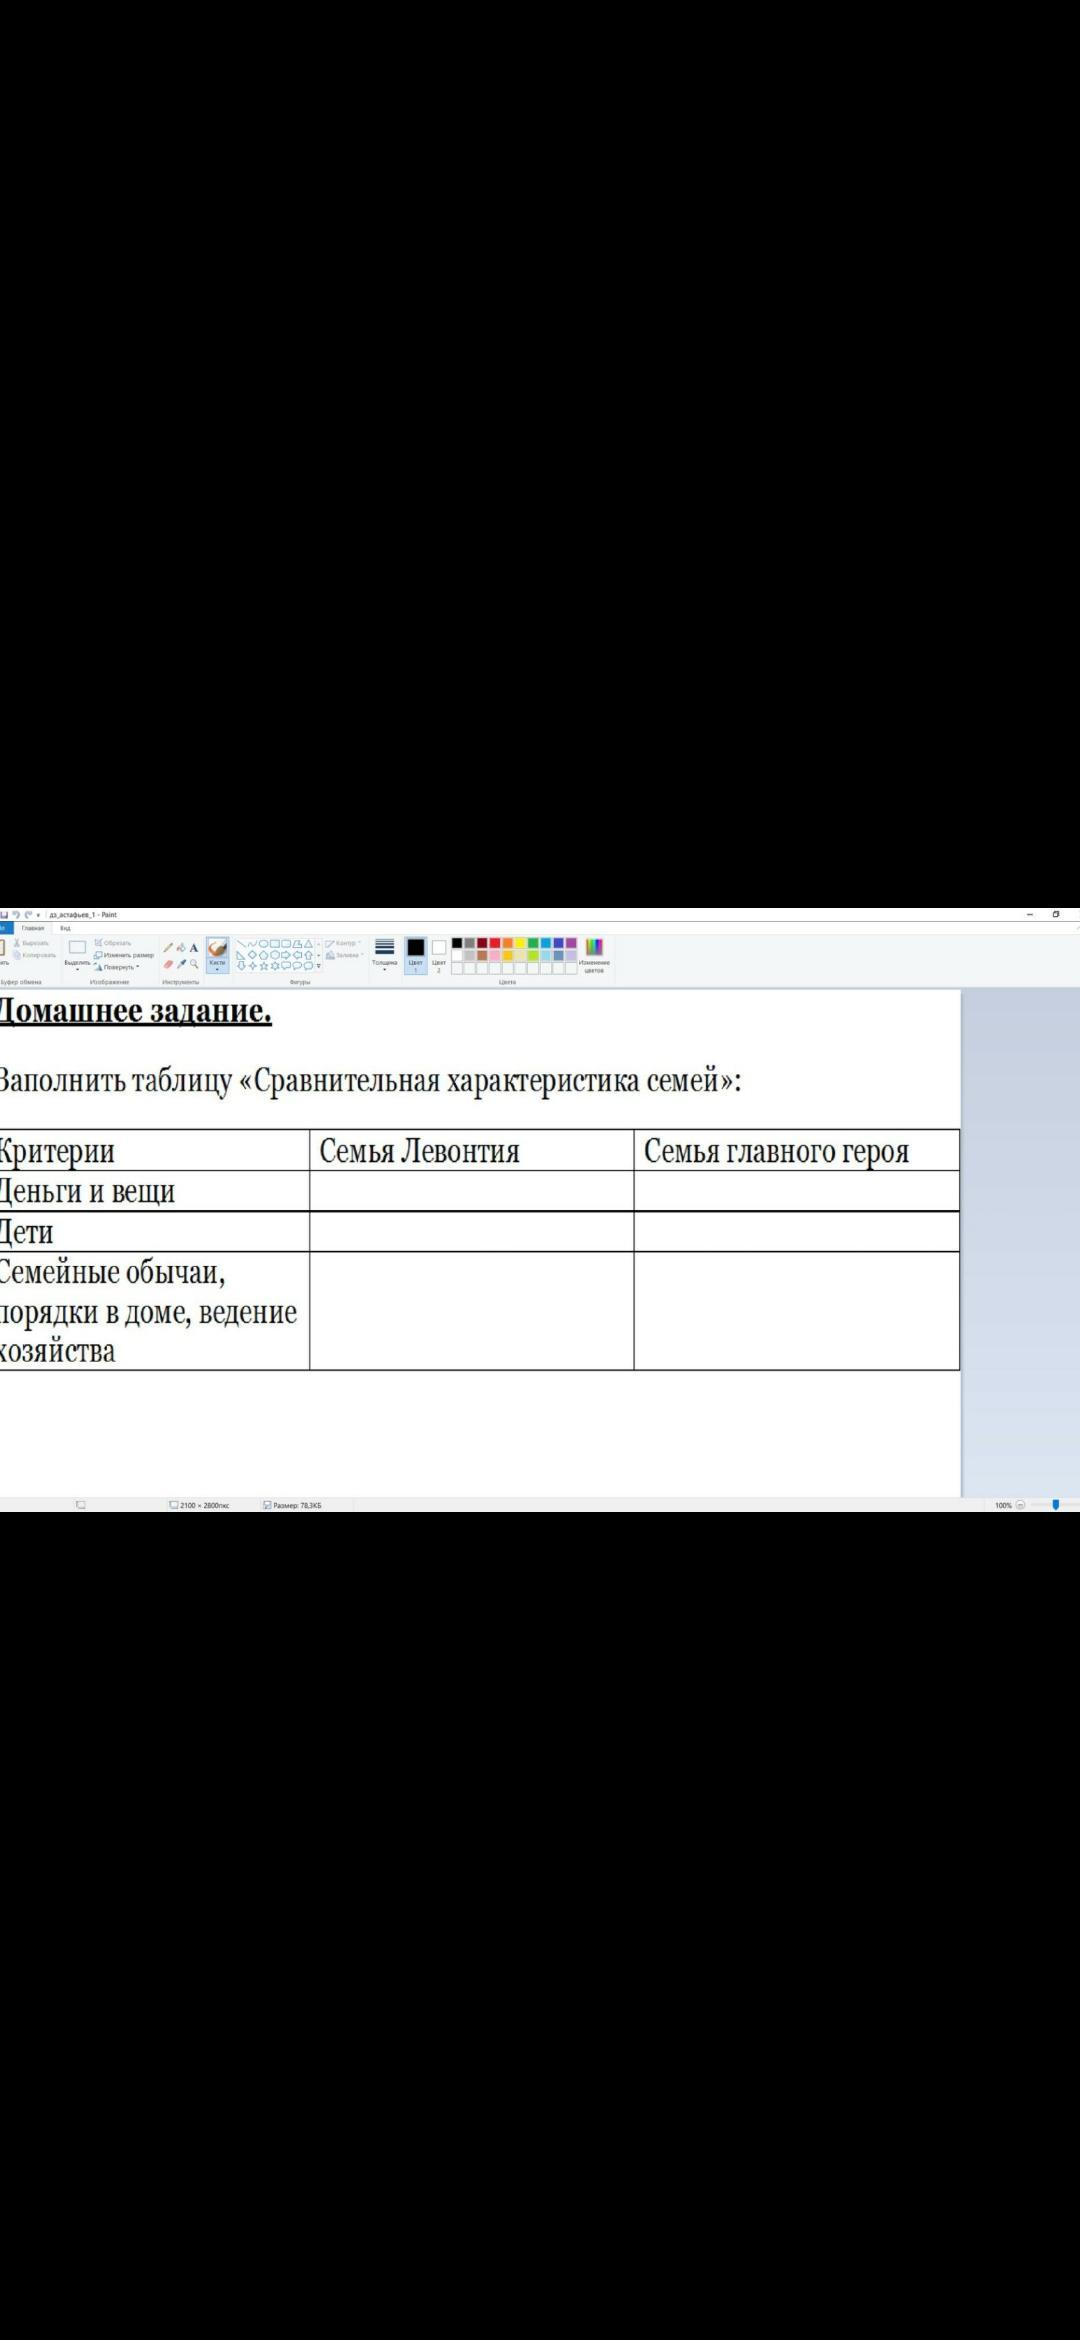Pick the curve shape

point(252,943)
